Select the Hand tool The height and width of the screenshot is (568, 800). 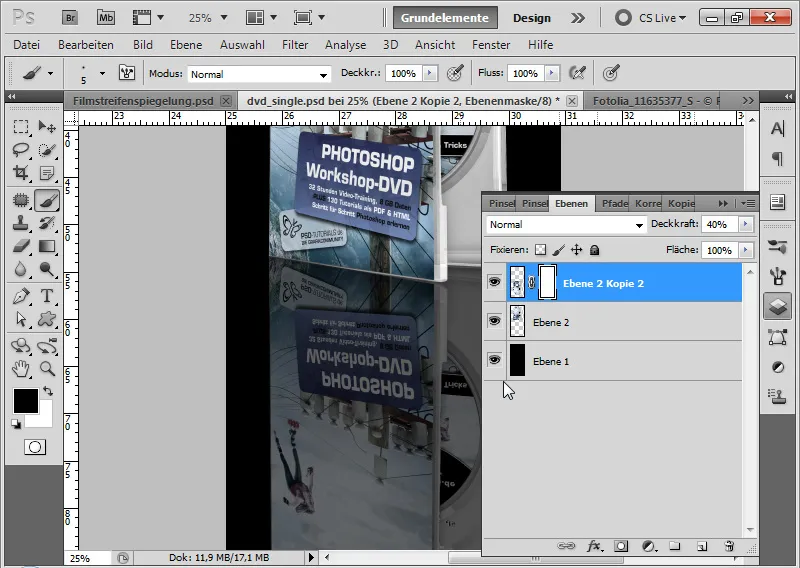21,368
